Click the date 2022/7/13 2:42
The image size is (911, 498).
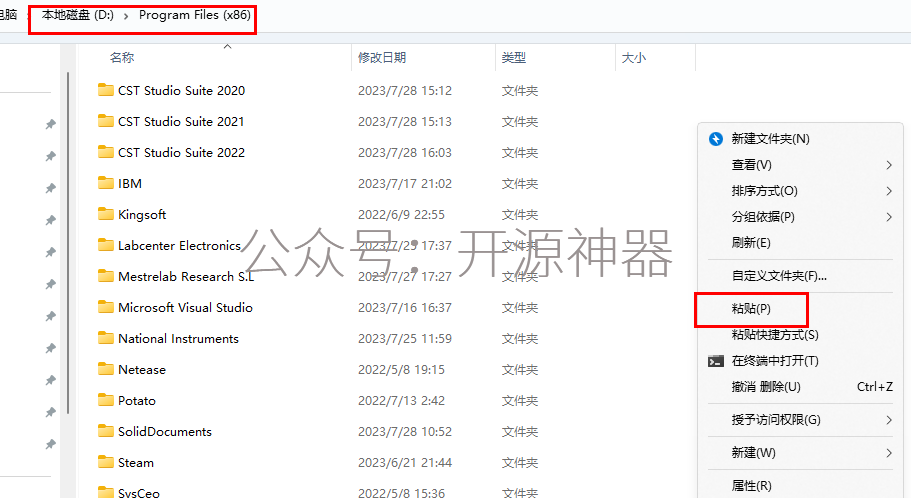[401, 400]
